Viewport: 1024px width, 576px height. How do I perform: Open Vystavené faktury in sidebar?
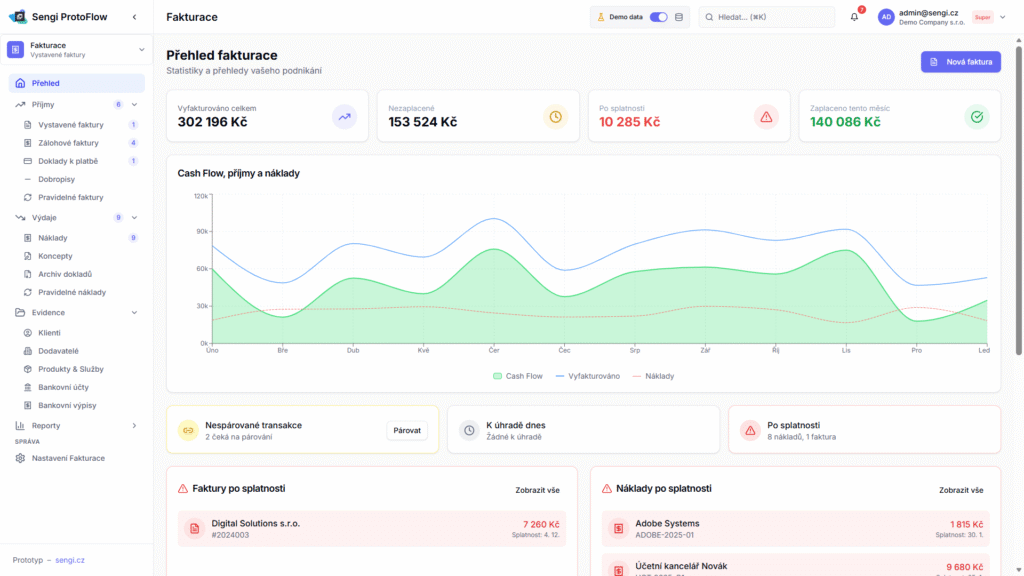pos(71,125)
